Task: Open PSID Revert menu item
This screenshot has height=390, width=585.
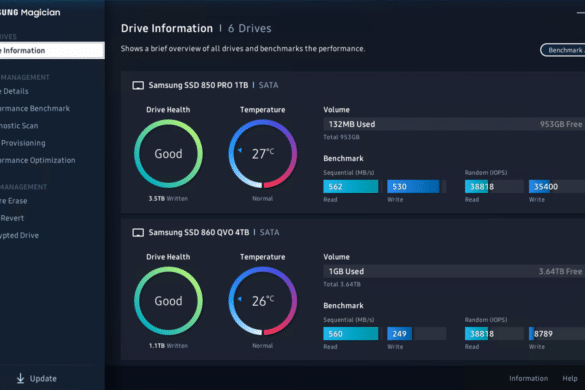Action: coord(12,218)
